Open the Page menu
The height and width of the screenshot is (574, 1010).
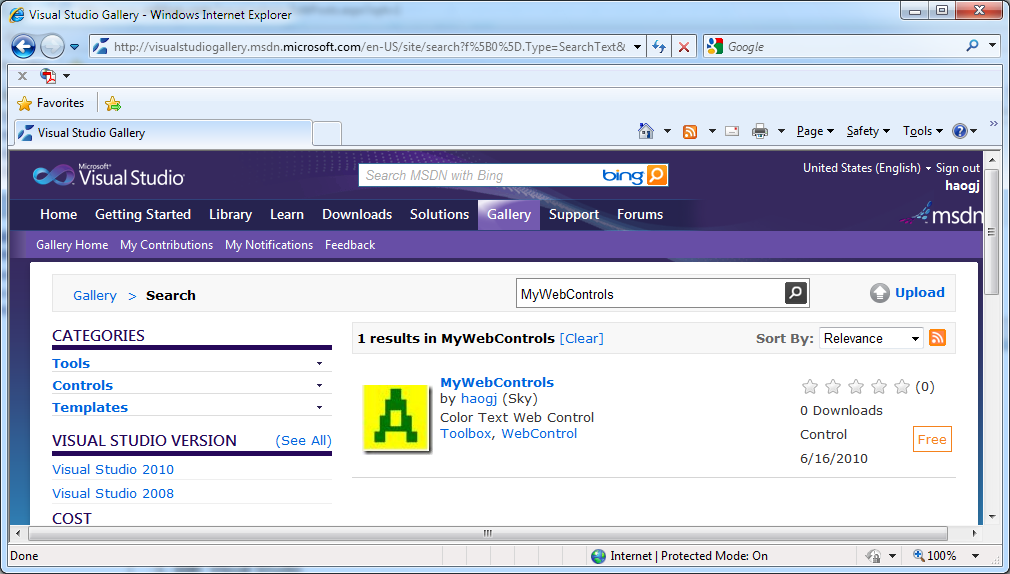tap(815, 131)
